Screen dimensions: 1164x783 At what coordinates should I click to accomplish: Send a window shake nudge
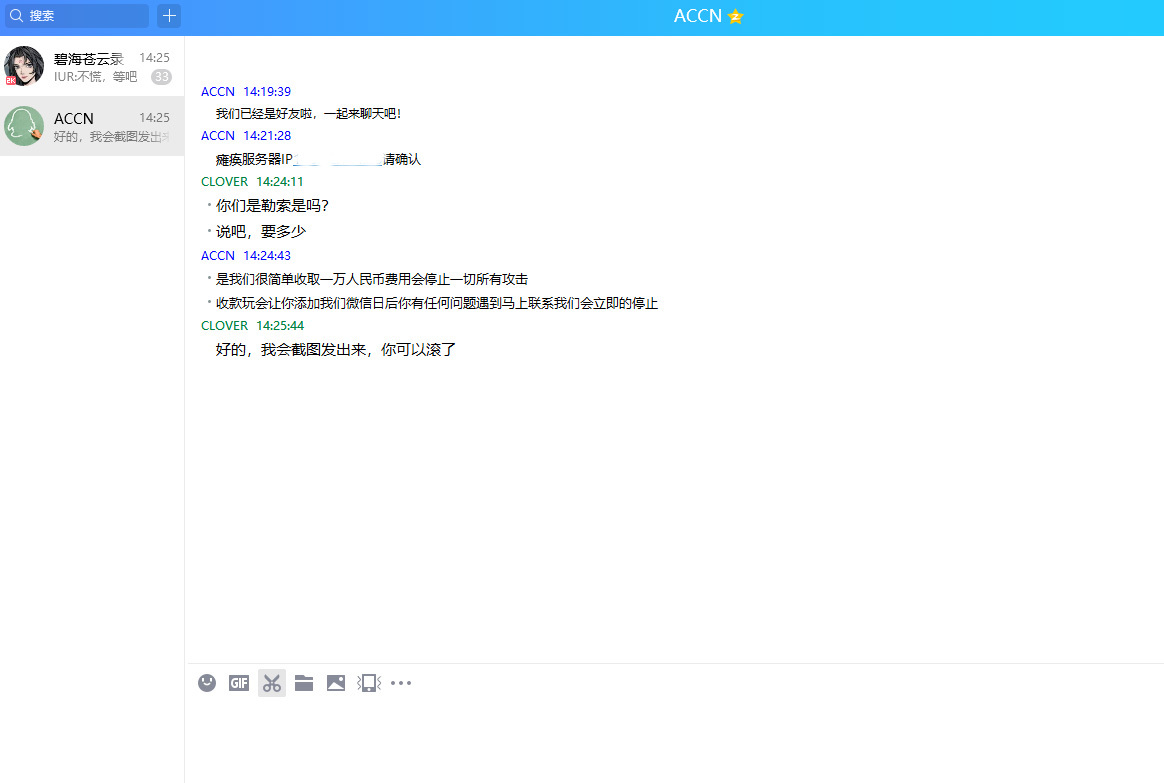(369, 683)
